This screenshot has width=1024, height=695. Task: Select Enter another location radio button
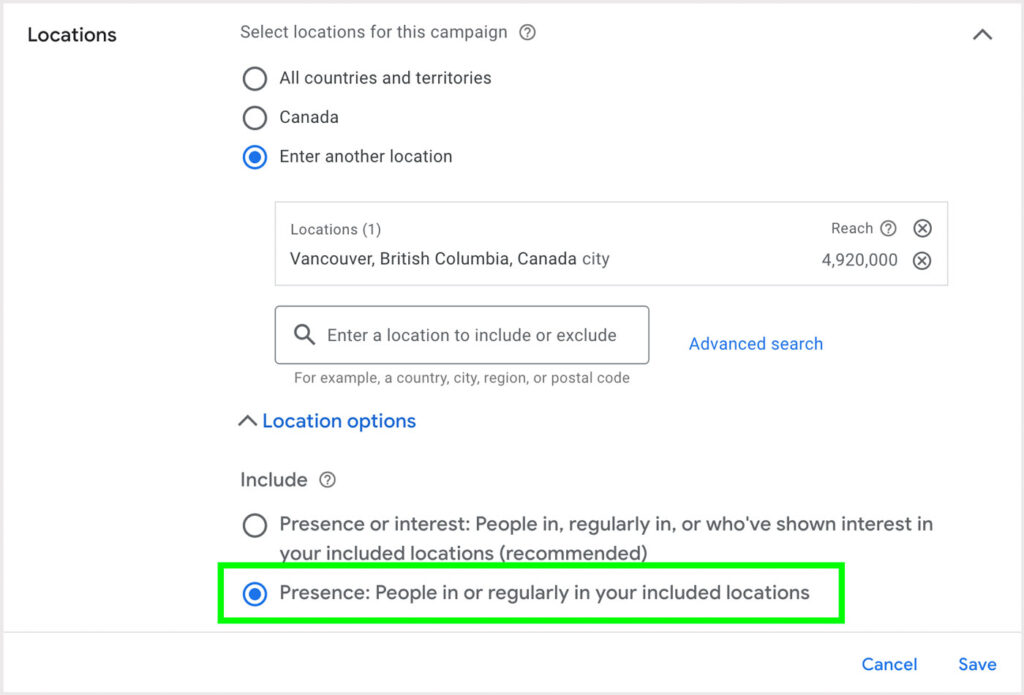click(255, 157)
